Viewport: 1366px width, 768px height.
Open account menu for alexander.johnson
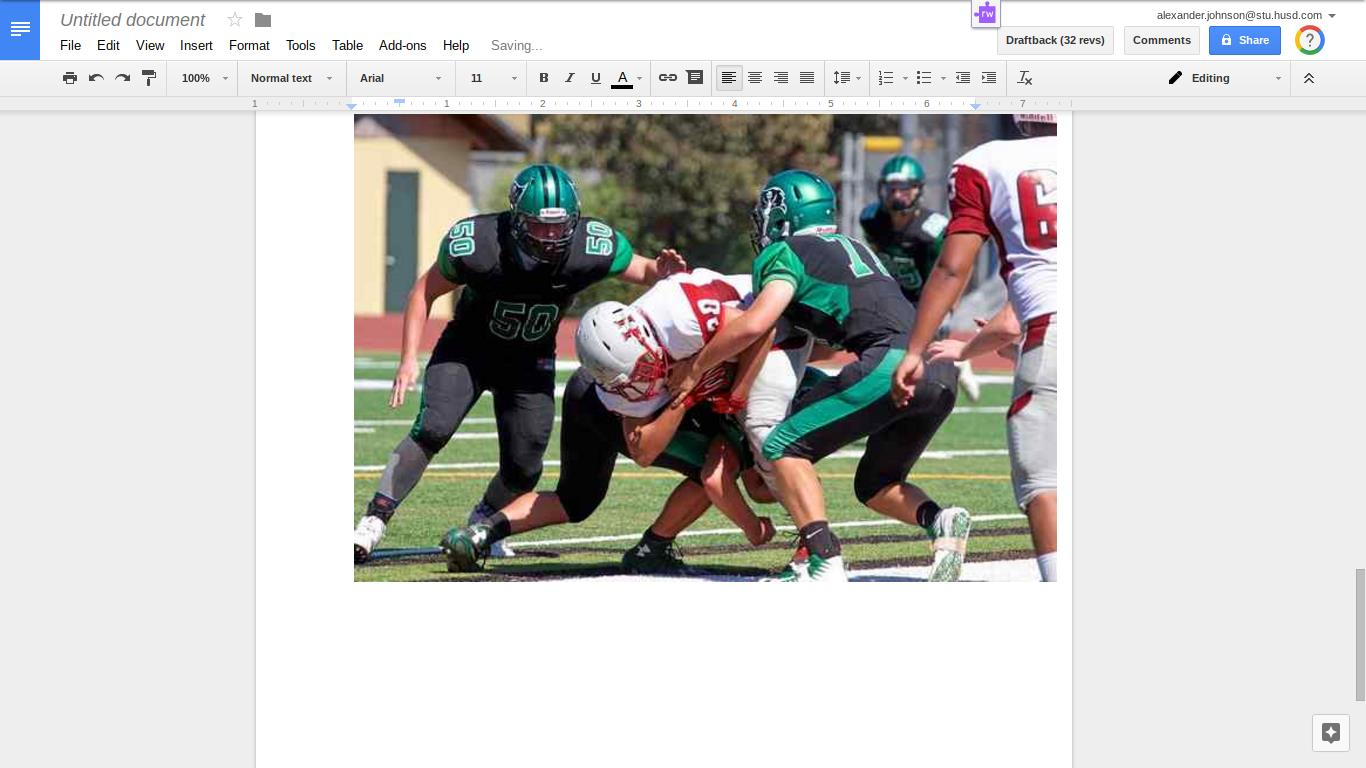click(x=1246, y=15)
